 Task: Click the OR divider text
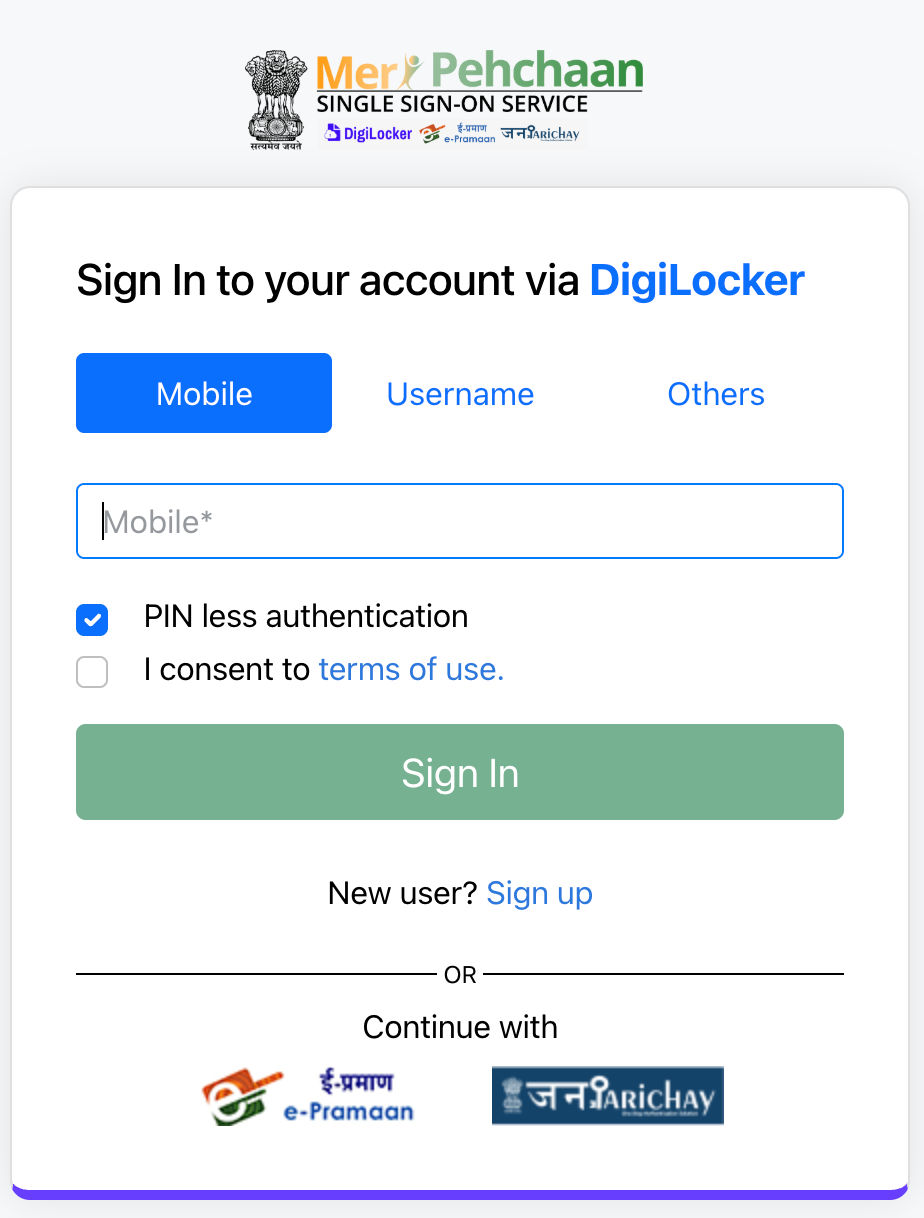point(460,974)
